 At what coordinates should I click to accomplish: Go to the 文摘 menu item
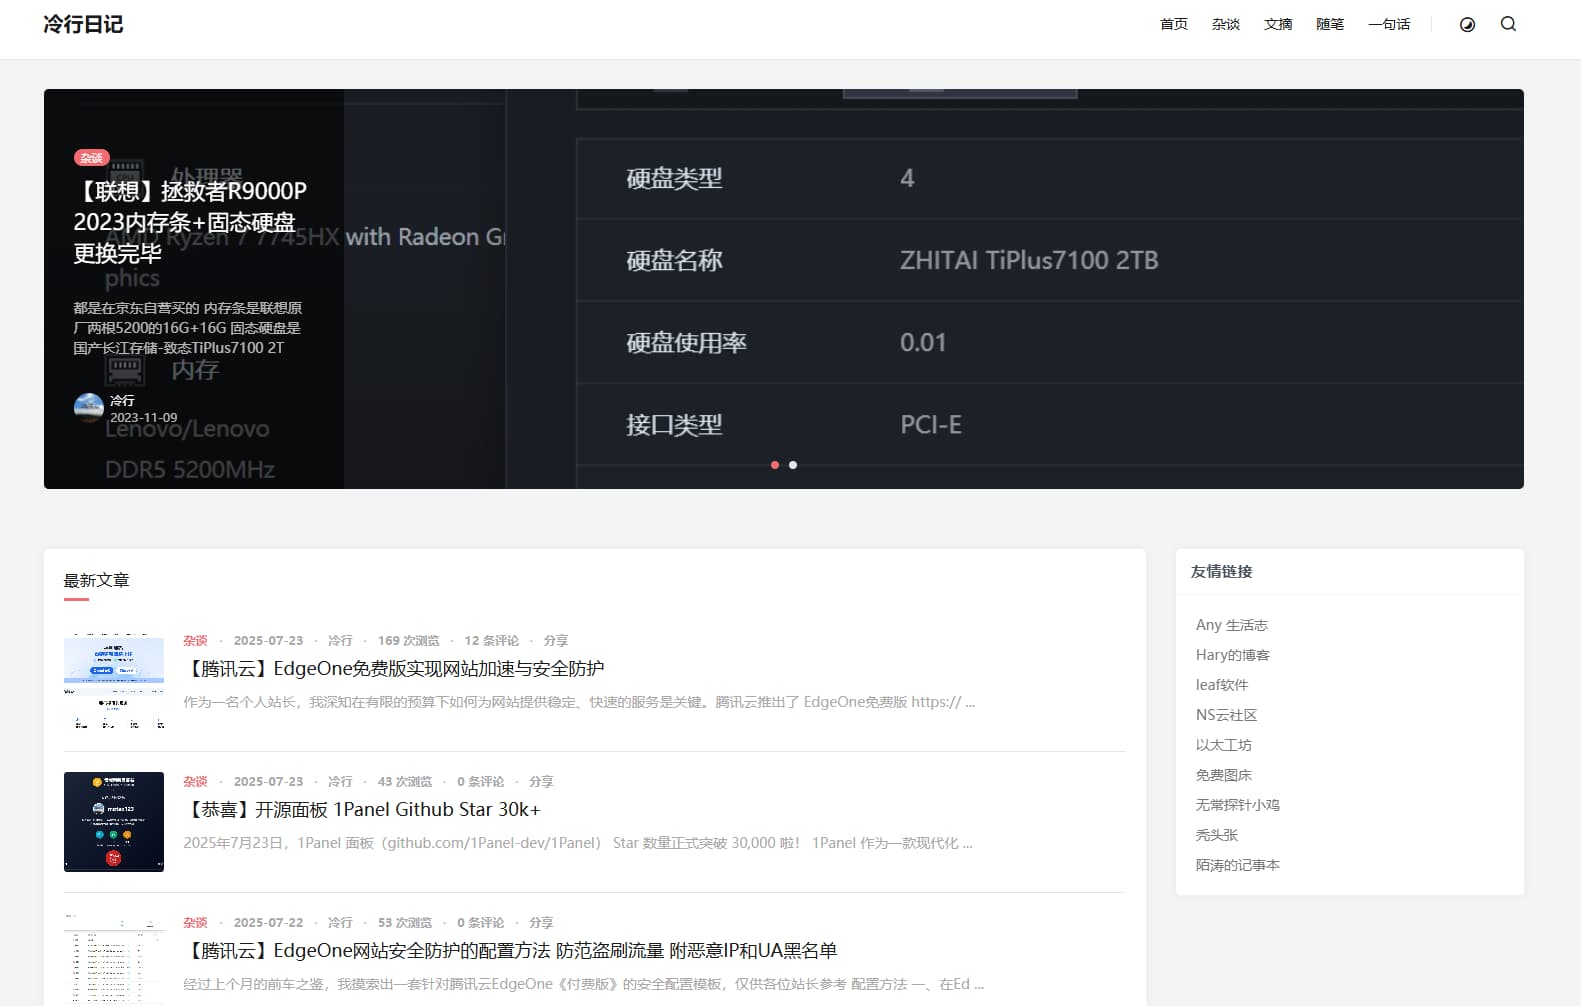(1277, 24)
